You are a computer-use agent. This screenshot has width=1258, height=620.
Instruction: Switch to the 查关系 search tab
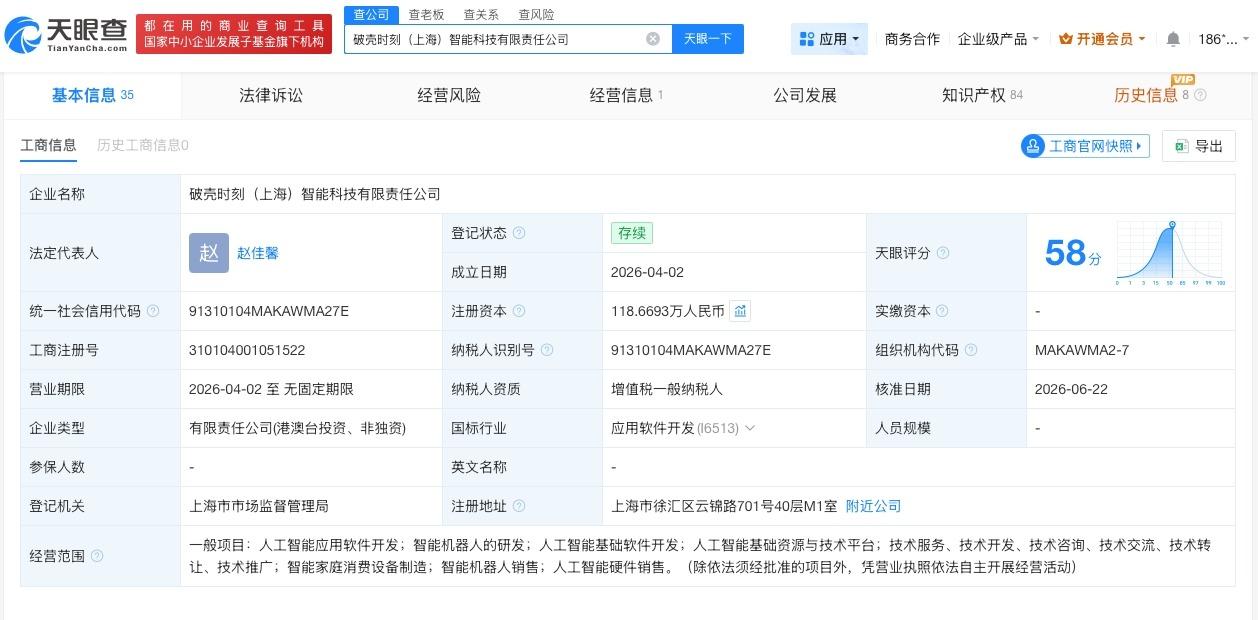481,15
